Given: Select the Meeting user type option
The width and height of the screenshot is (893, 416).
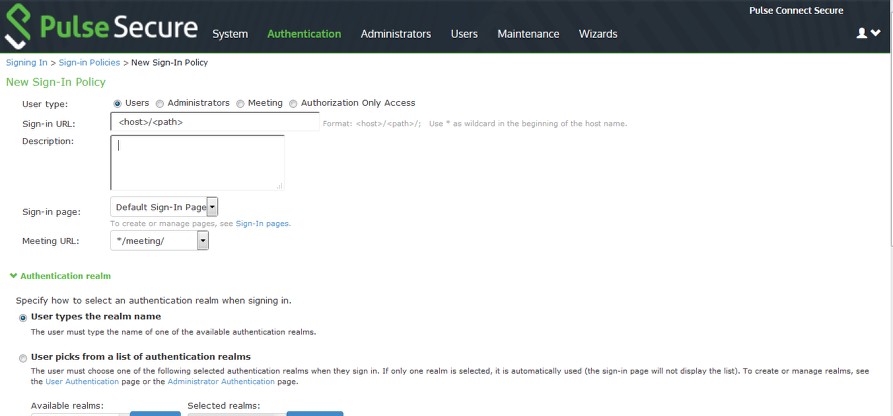Looking at the screenshot, I should click(x=240, y=103).
